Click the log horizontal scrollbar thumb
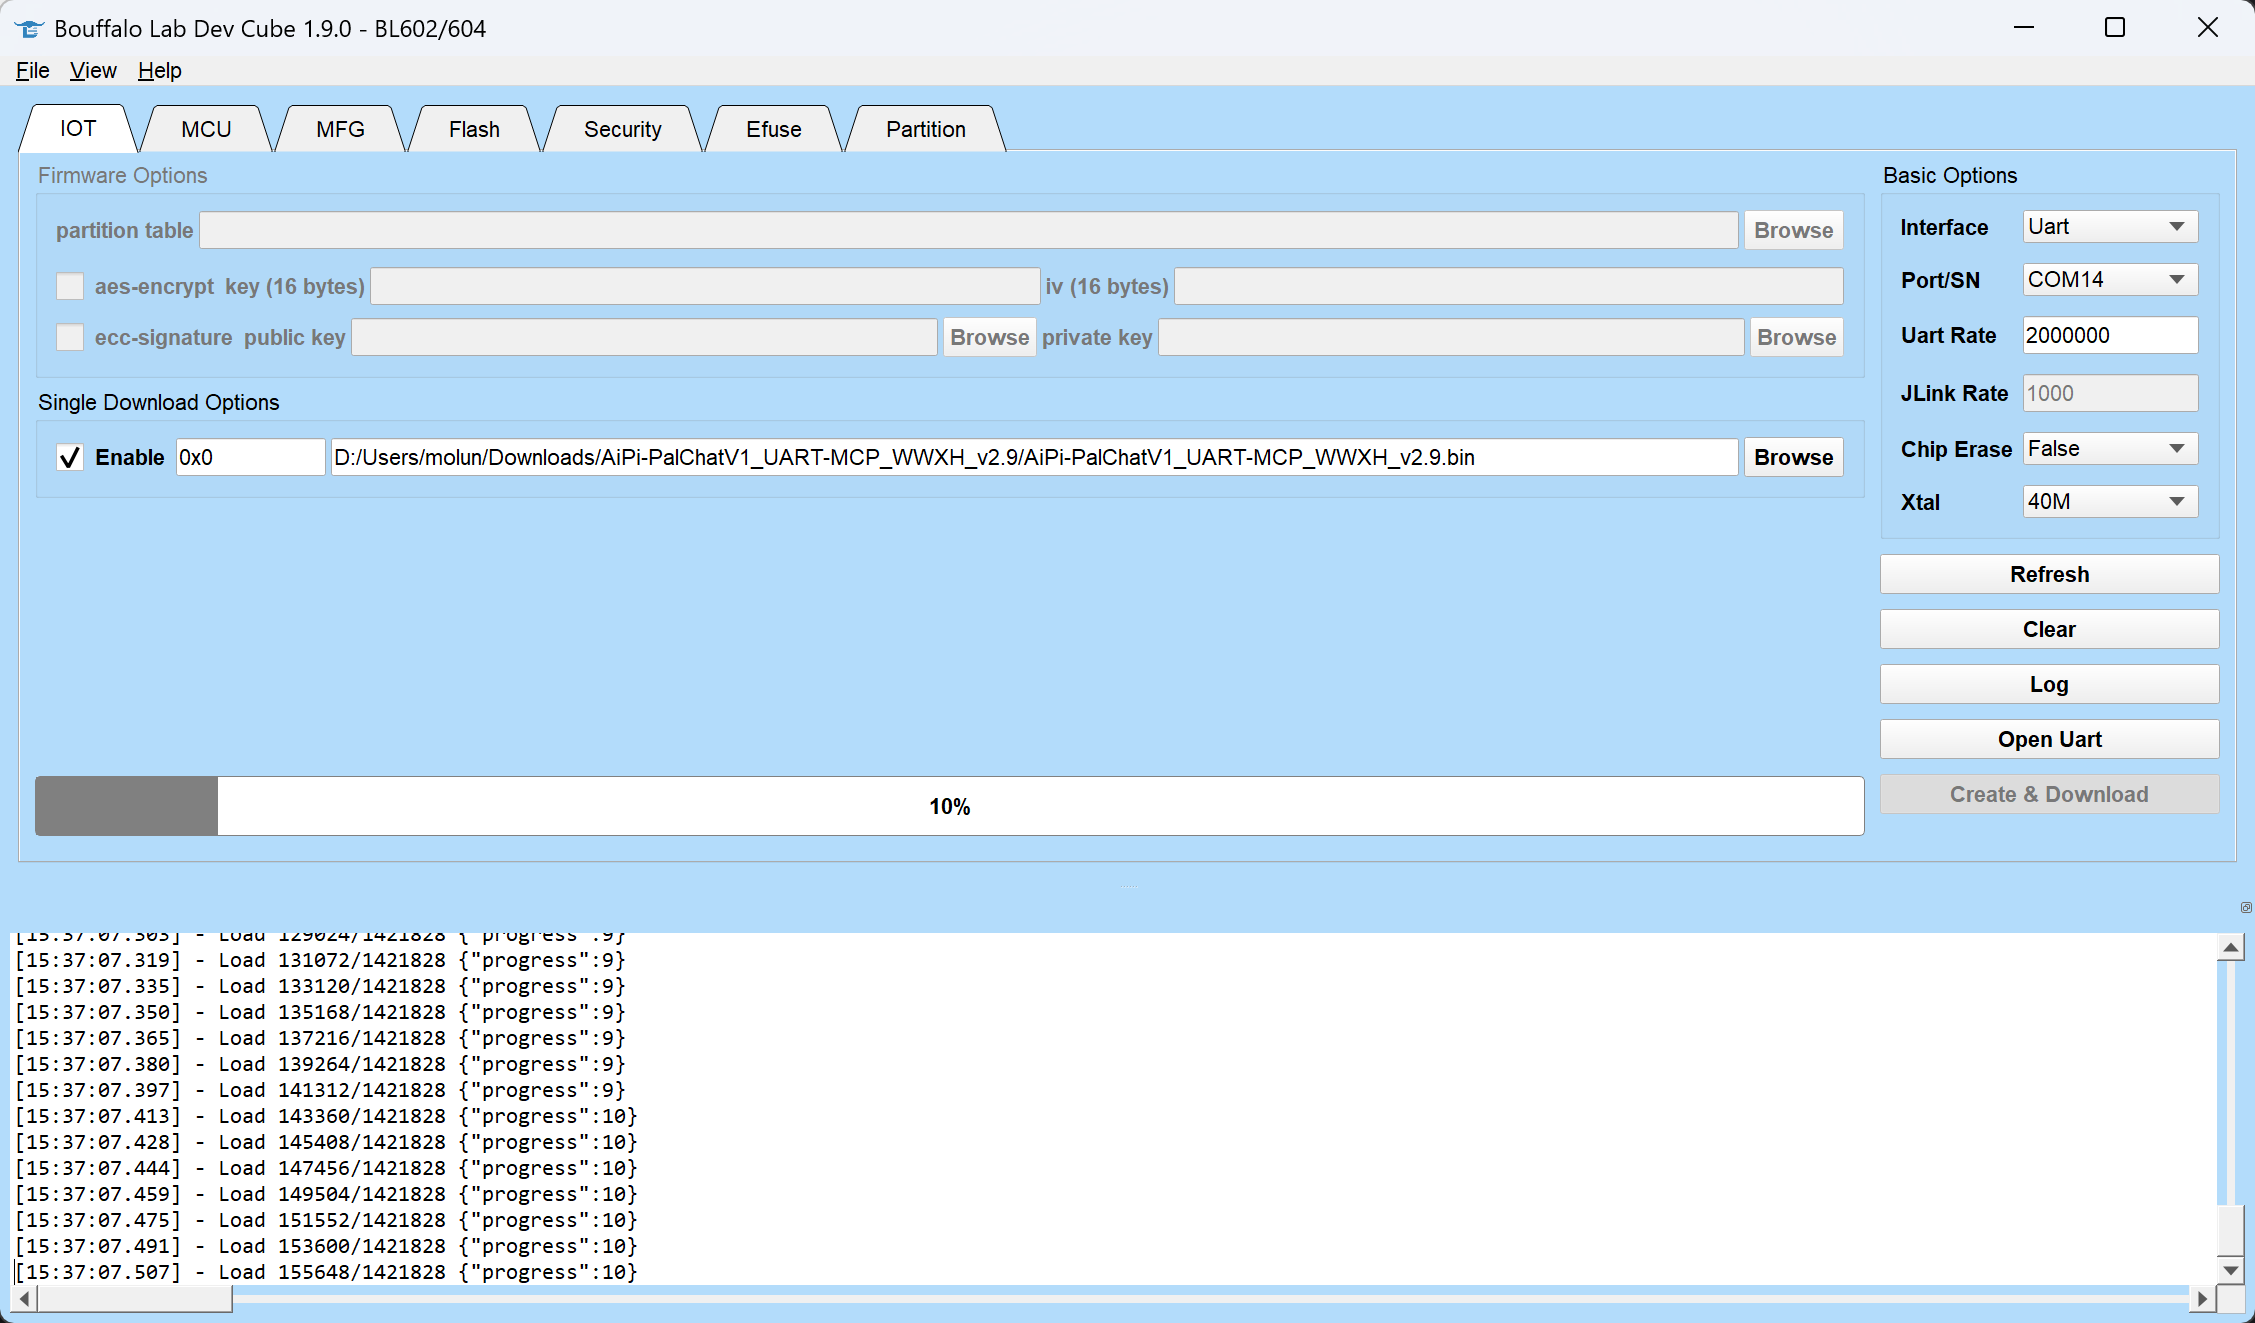2255x1323 pixels. [x=135, y=1298]
